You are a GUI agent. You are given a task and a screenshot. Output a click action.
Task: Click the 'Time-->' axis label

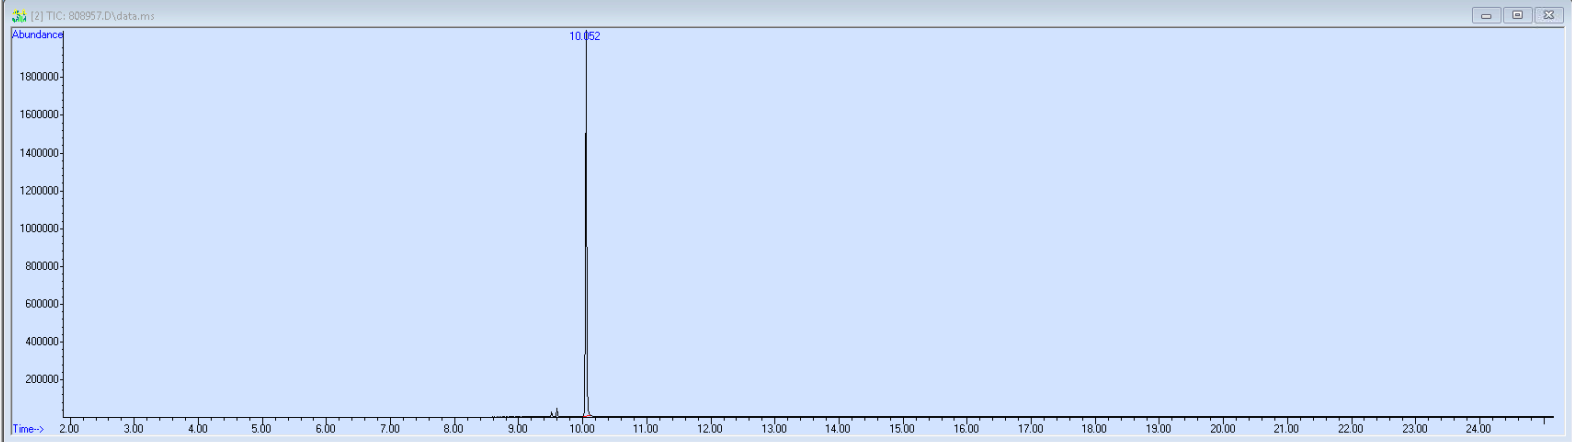tap(28, 429)
